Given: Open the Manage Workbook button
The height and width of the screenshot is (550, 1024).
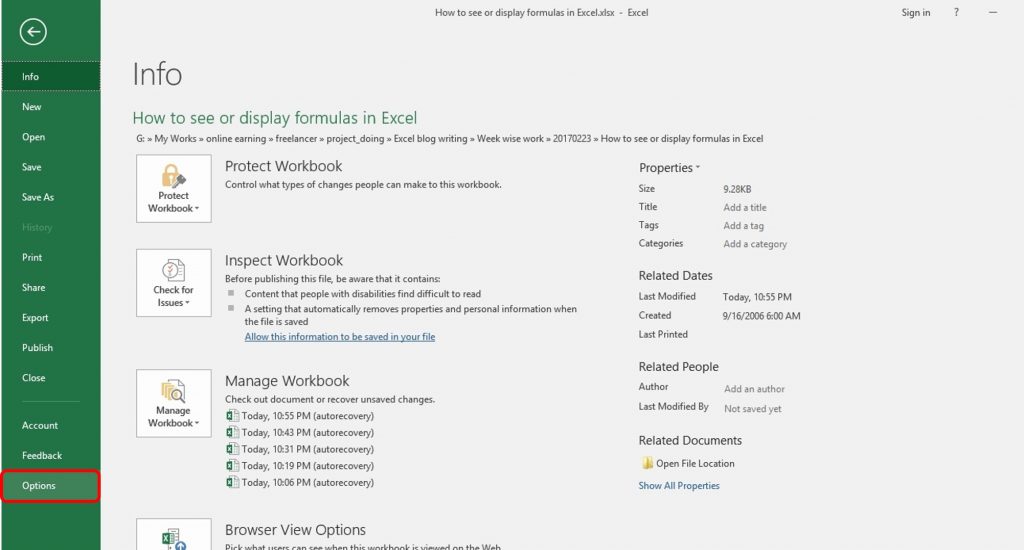Looking at the screenshot, I should (174, 403).
